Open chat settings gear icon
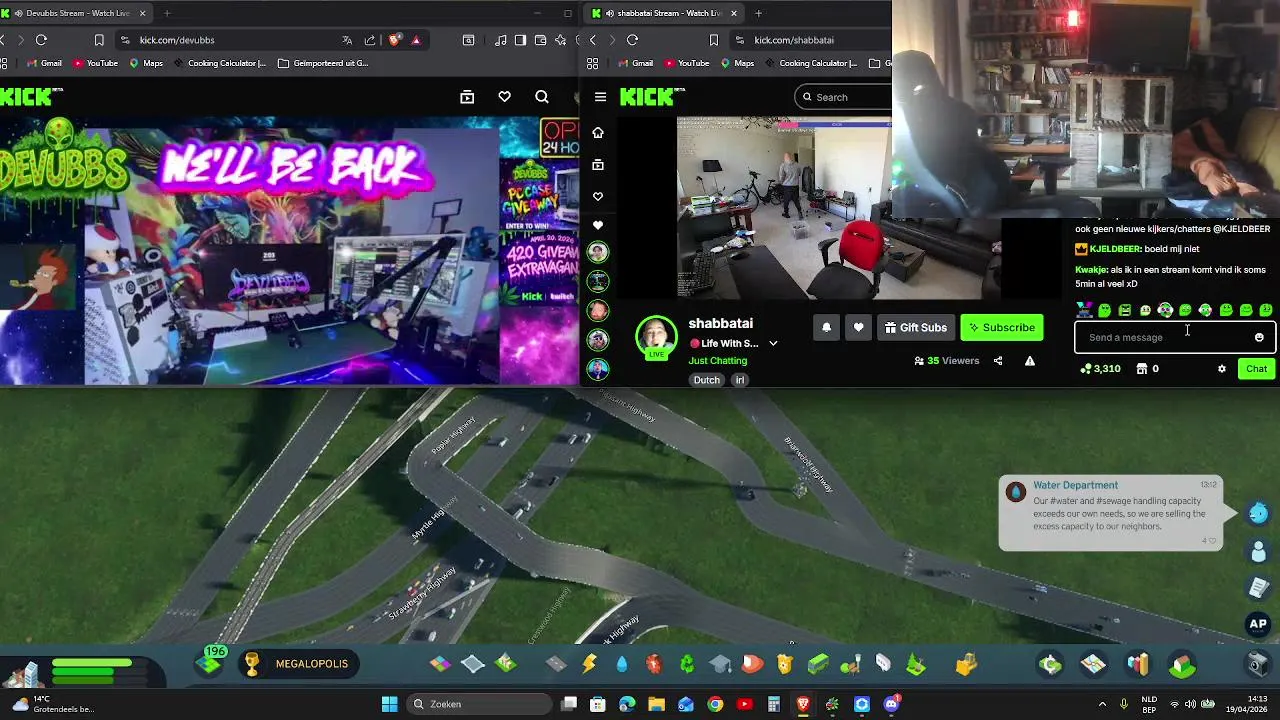 [1221, 369]
